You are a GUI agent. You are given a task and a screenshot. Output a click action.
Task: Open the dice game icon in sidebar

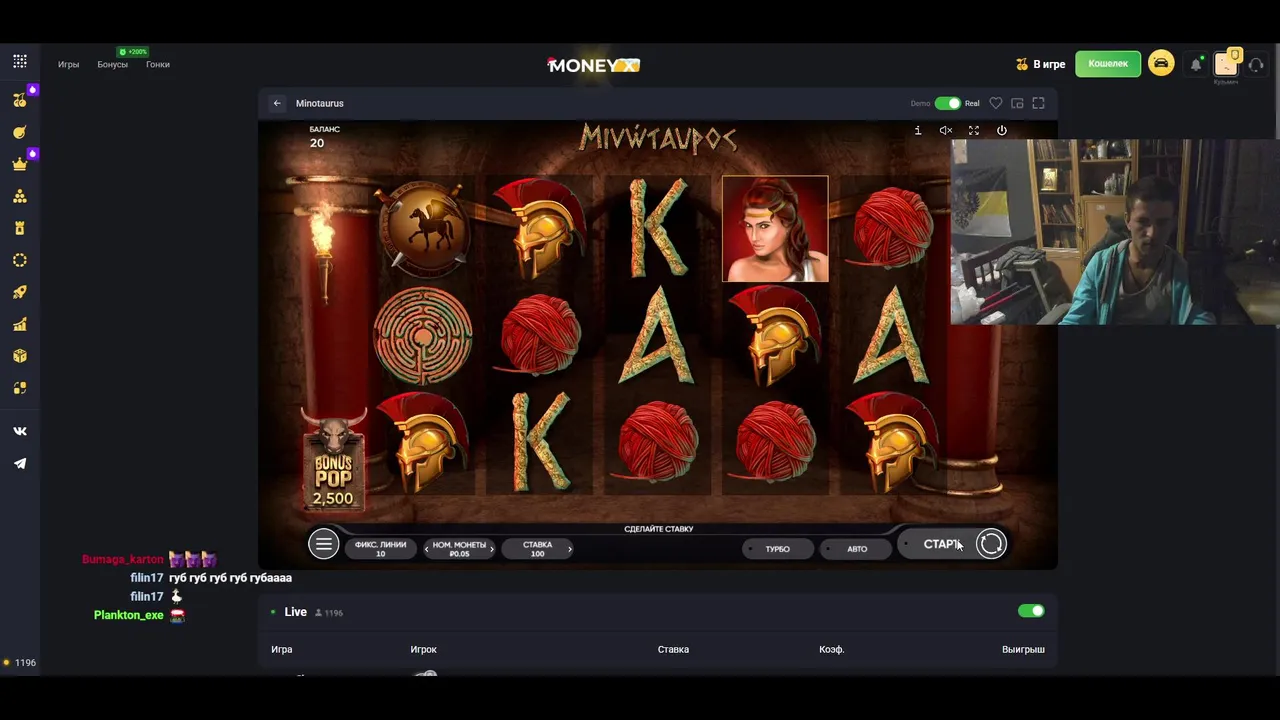20,356
